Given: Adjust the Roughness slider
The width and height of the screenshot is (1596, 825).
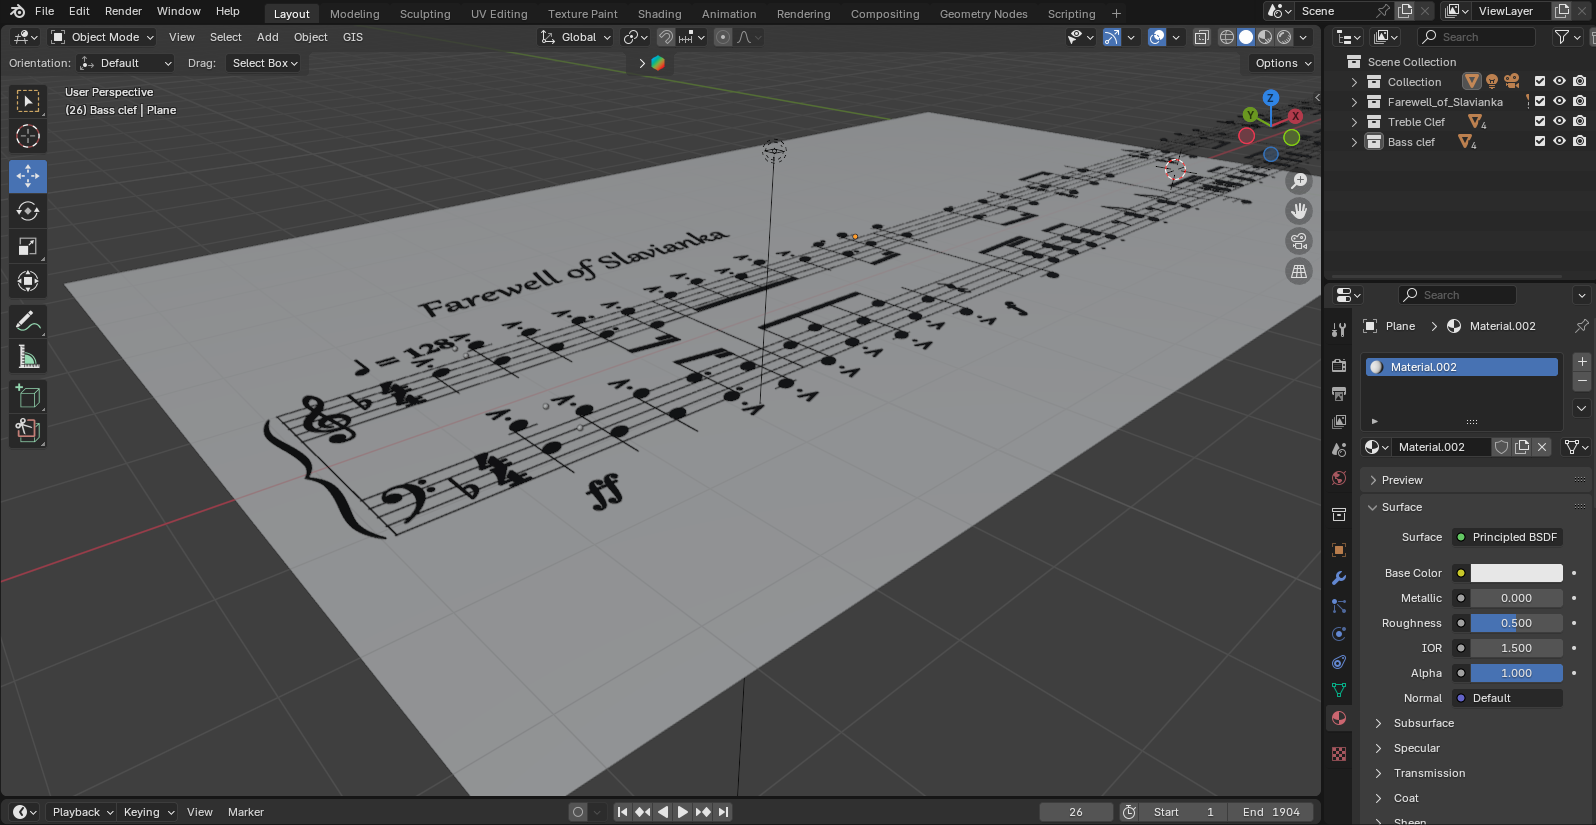Looking at the screenshot, I should click(x=1516, y=623).
